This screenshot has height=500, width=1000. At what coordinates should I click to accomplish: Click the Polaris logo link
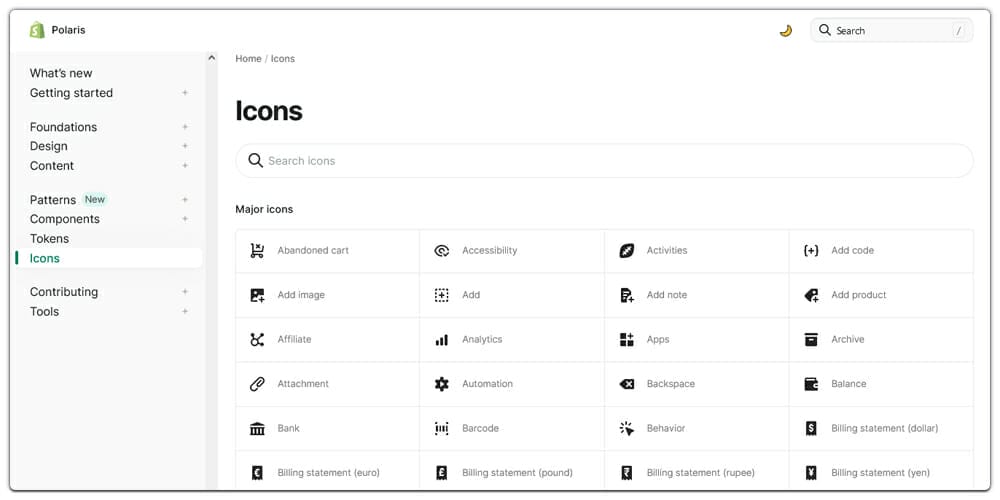coord(58,30)
